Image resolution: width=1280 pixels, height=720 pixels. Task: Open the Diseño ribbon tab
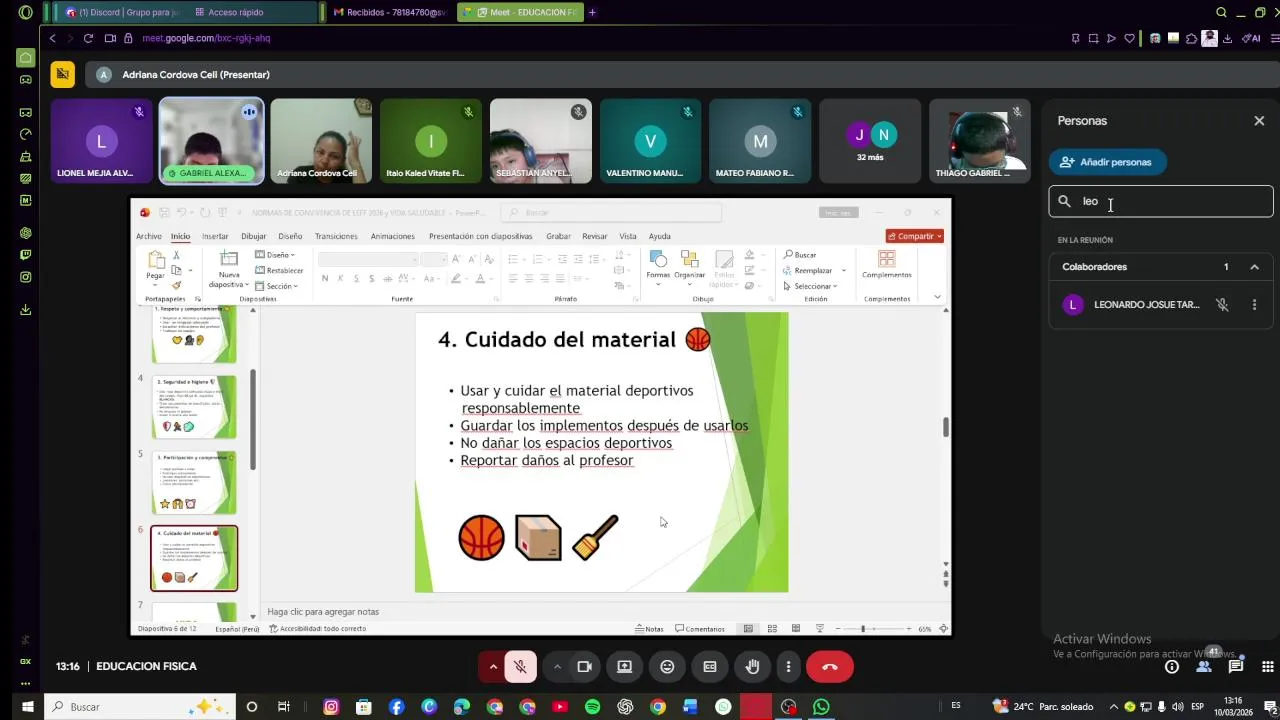290,236
